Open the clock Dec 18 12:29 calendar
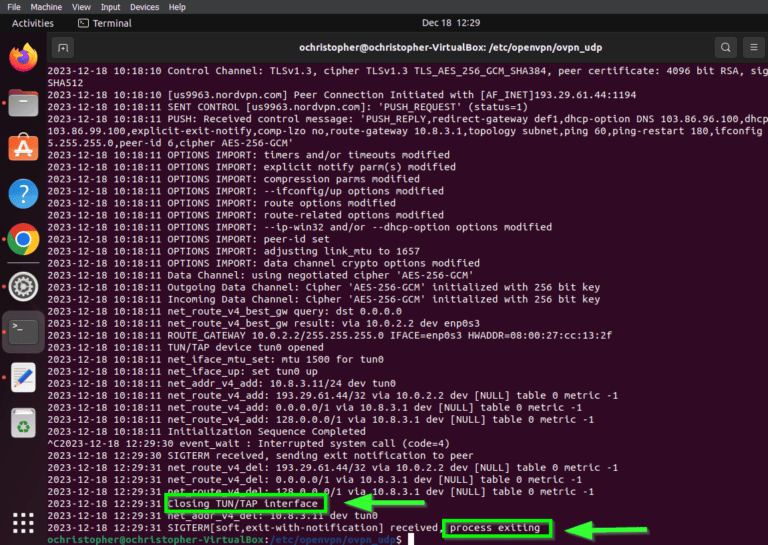 (450, 23)
